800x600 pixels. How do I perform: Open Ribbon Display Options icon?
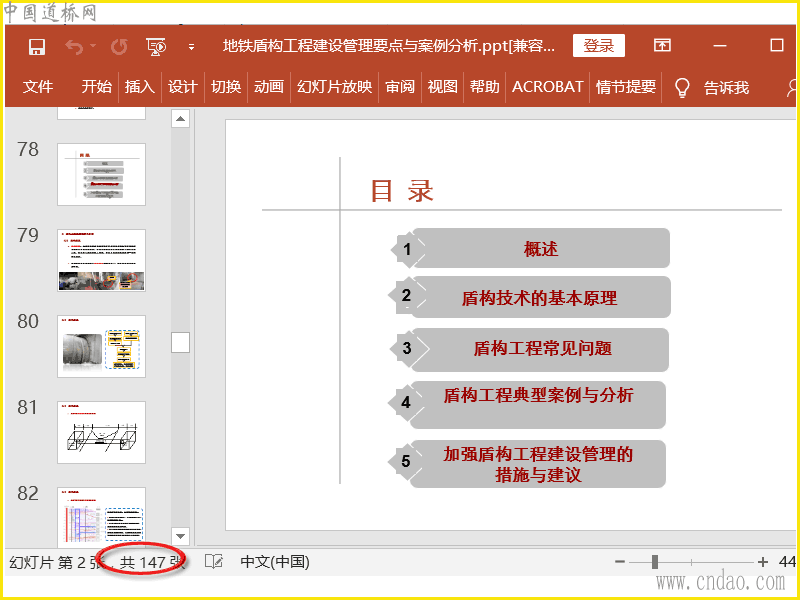pos(662,45)
